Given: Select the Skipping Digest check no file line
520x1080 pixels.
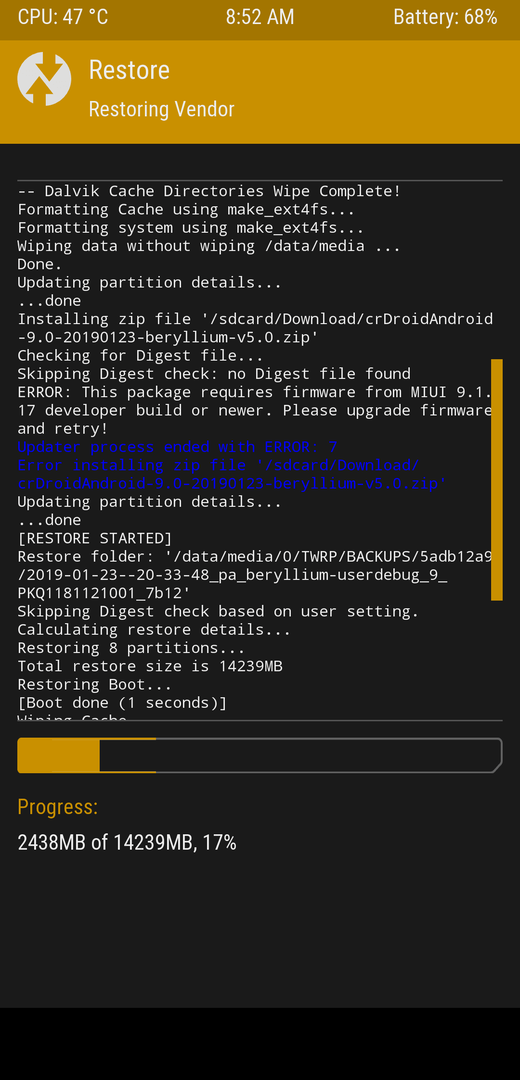Looking at the screenshot, I should 214,374.
